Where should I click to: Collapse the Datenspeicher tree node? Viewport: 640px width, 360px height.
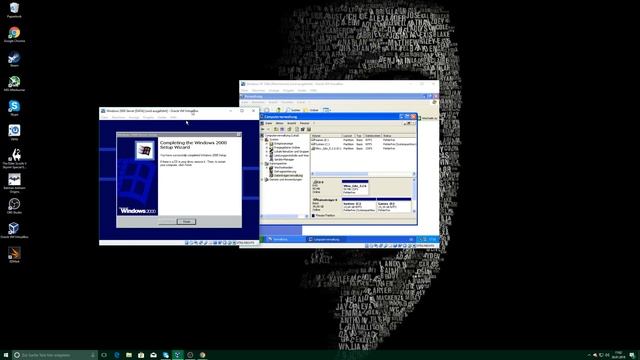262,164
